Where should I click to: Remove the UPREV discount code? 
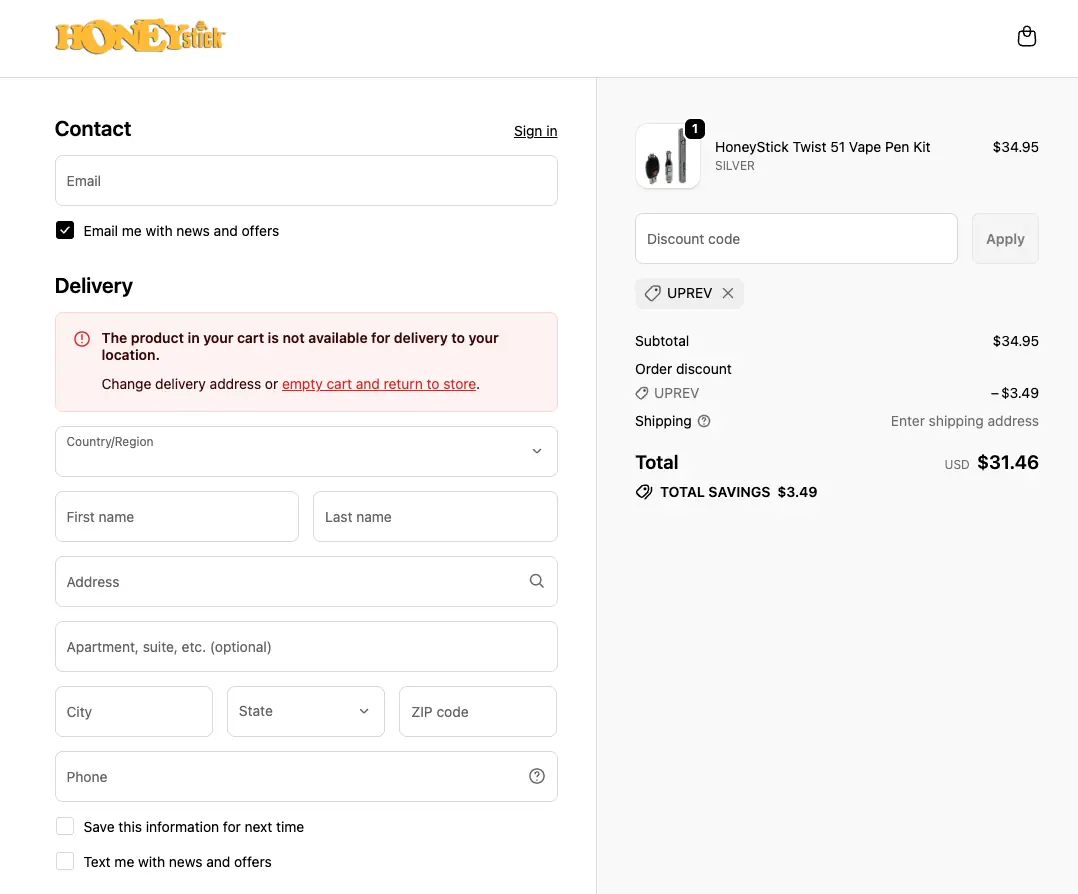tap(728, 293)
